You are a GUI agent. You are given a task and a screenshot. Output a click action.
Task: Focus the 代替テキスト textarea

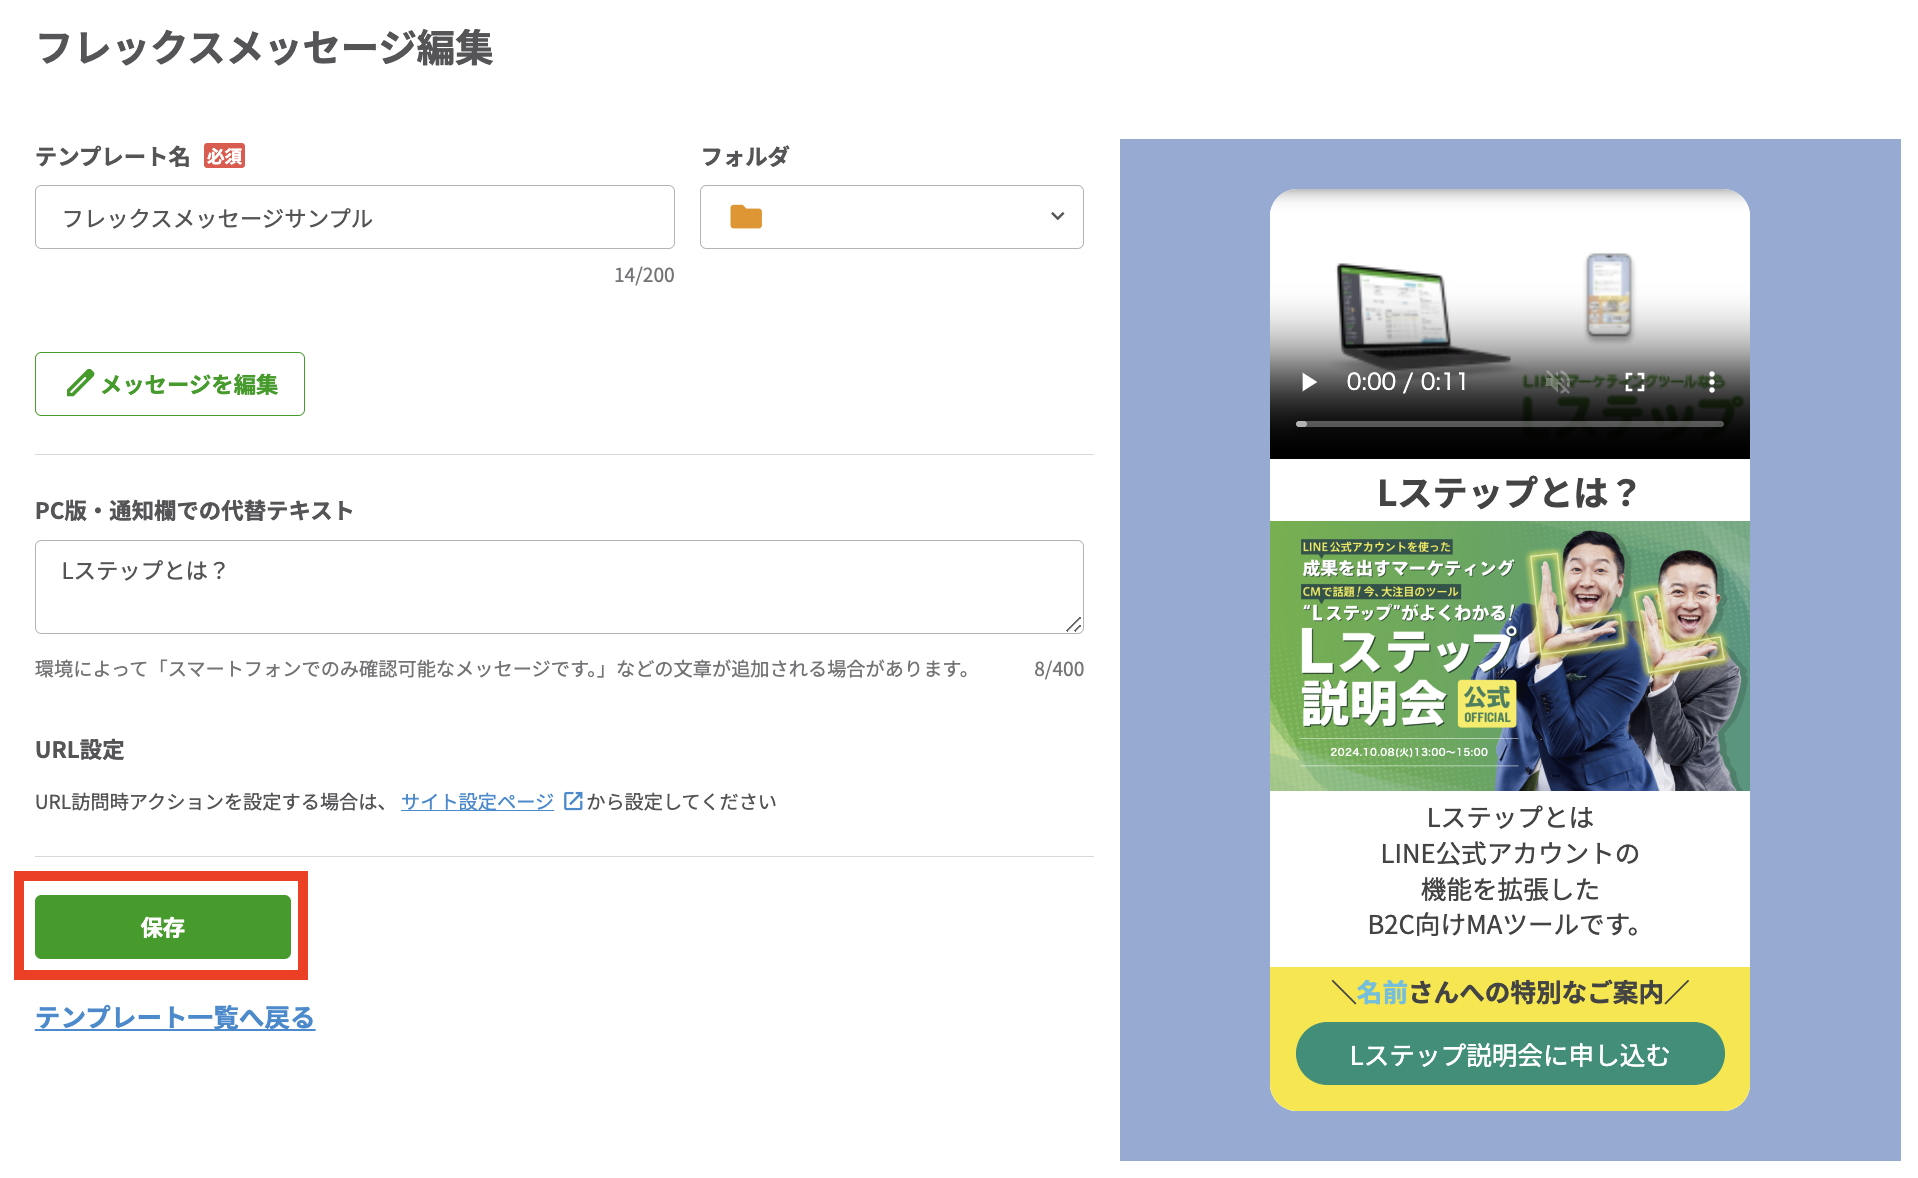[x=559, y=587]
